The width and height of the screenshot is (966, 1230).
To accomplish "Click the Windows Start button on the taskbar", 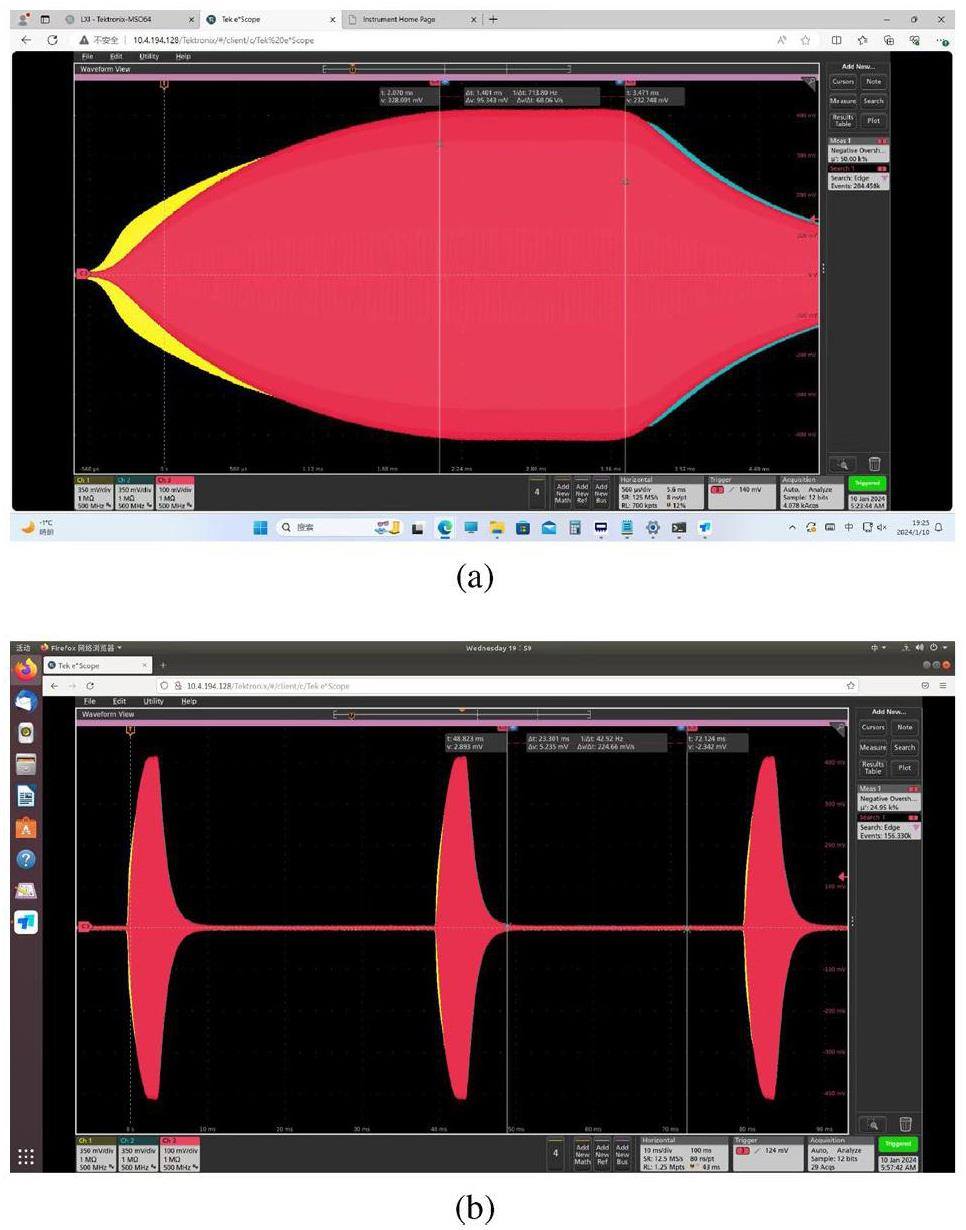I will tap(260, 527).
